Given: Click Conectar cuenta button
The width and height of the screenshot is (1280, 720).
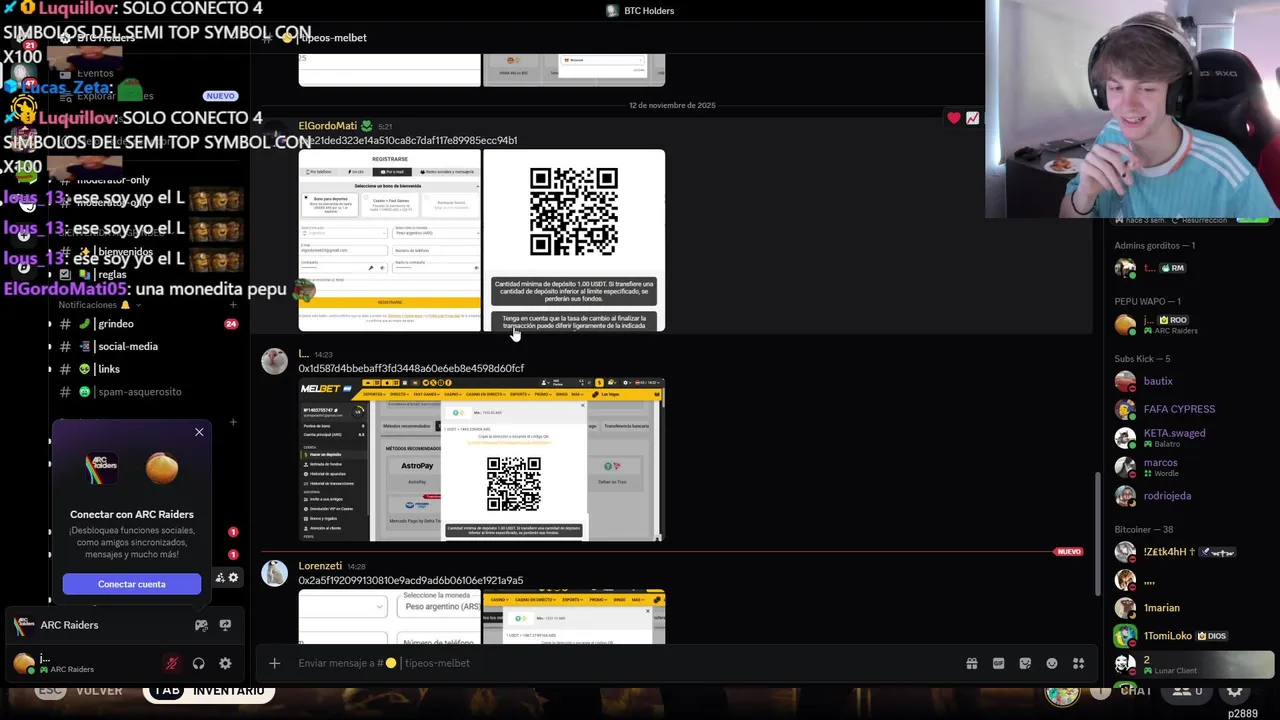Looking at the screenshot, I should 132,584.
